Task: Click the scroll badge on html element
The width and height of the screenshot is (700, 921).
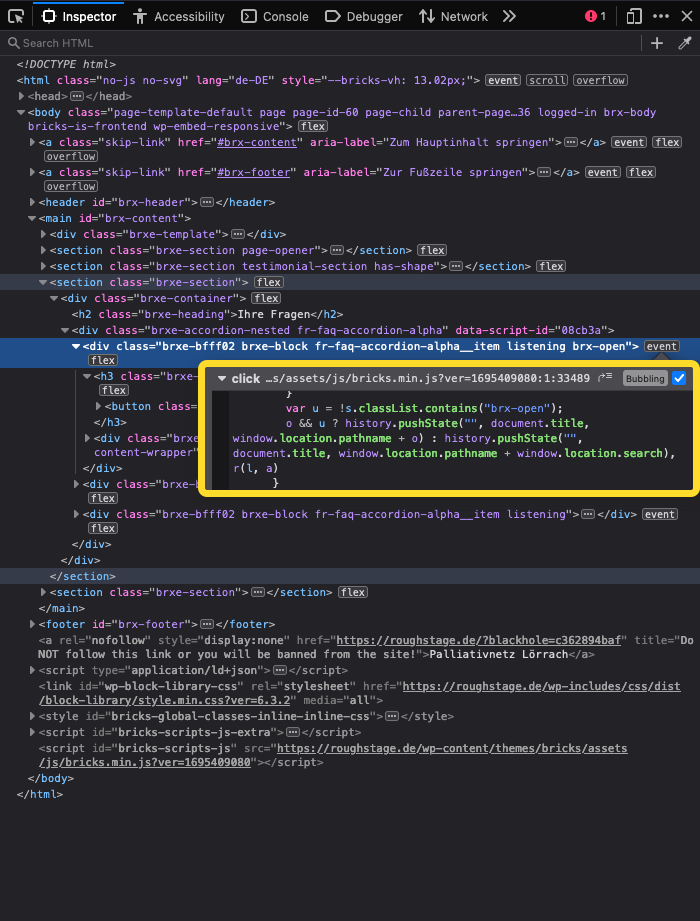Action: (547, 80)
